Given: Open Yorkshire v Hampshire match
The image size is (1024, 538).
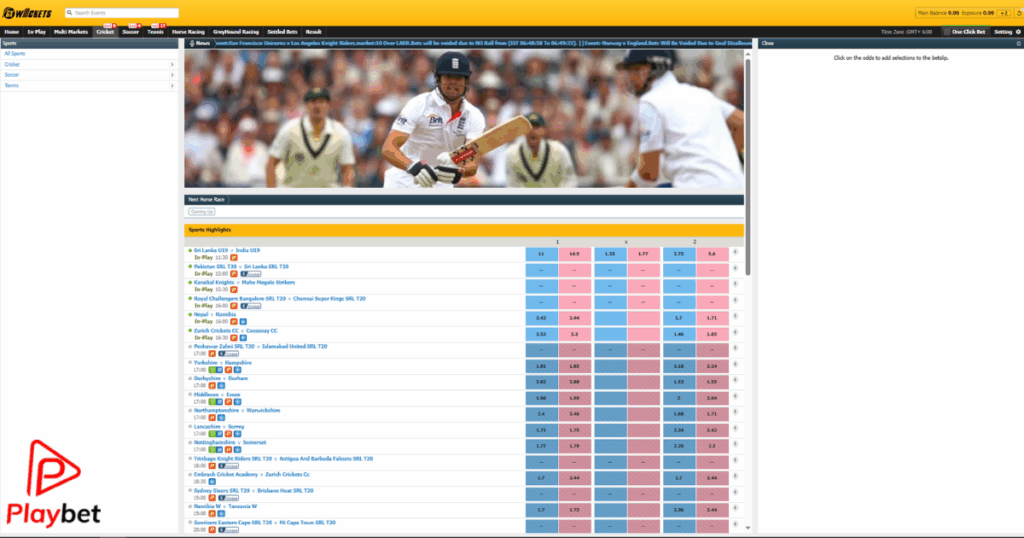Looking at the screenshot, I should (x=223, y=362).
